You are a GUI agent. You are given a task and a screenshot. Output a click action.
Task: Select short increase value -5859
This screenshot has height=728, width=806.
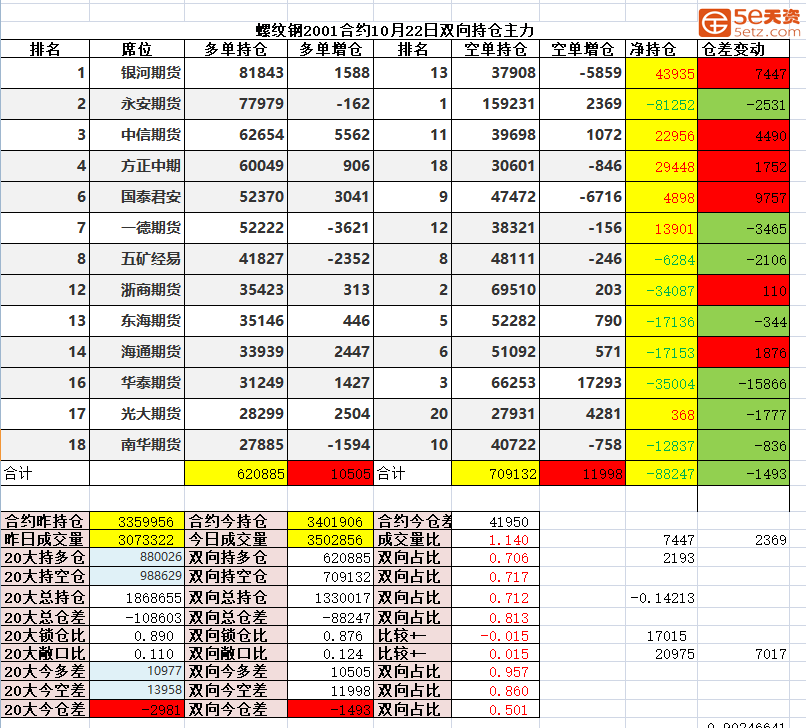(582, 73)
